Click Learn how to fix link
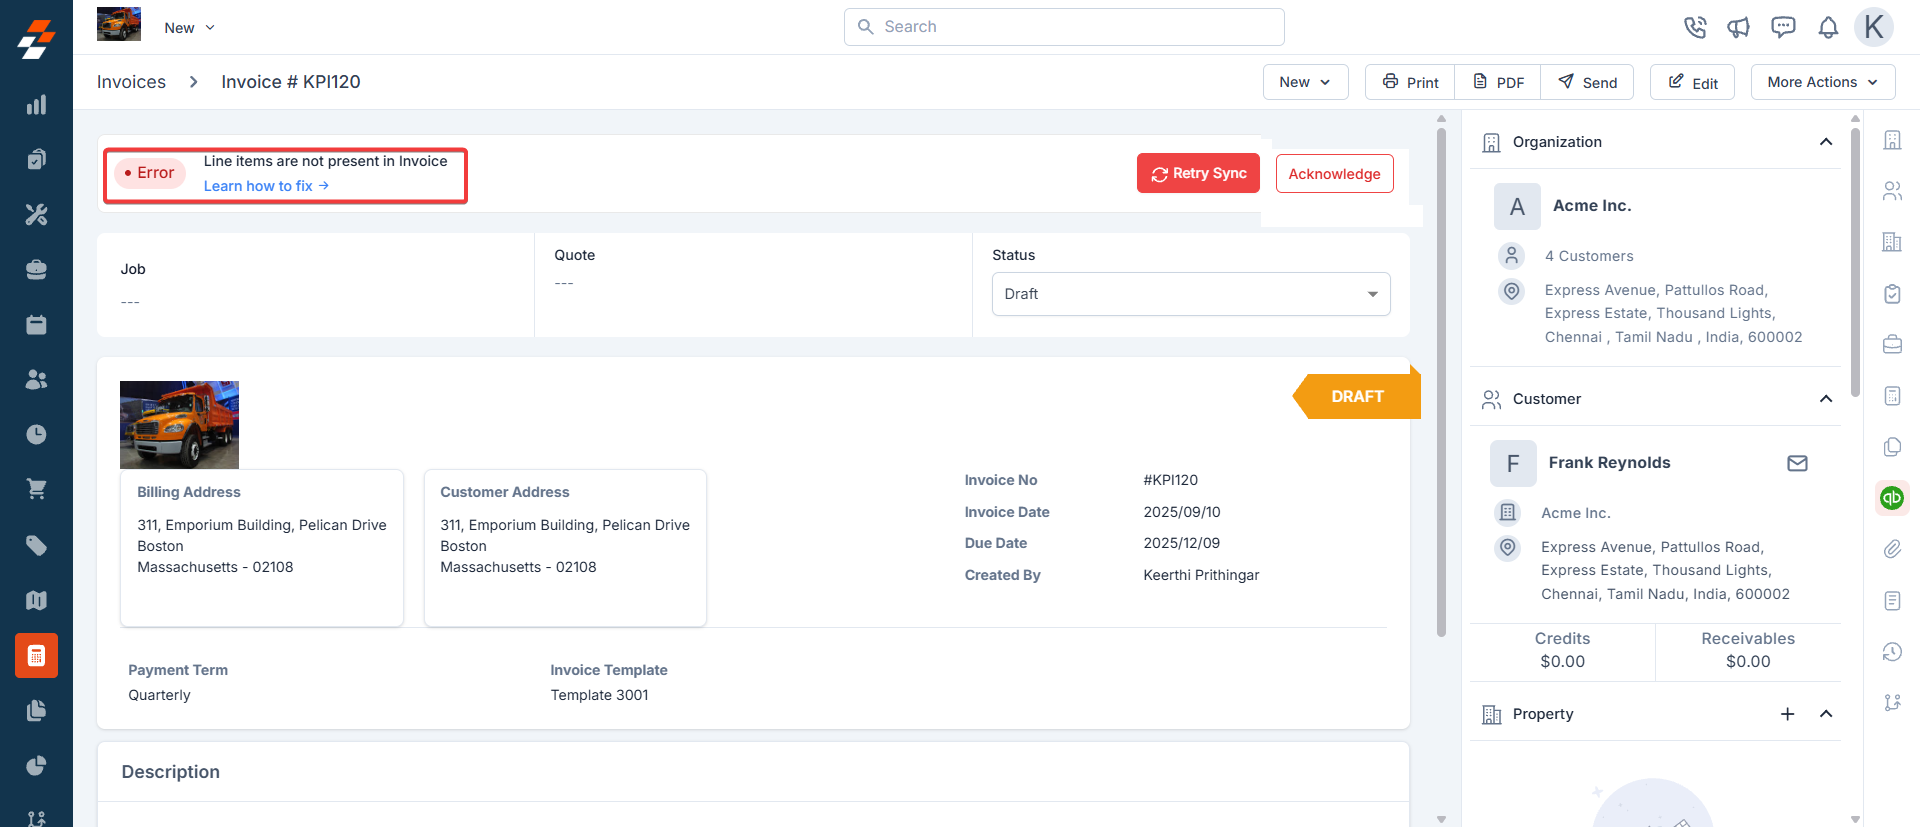 (265, 186)
